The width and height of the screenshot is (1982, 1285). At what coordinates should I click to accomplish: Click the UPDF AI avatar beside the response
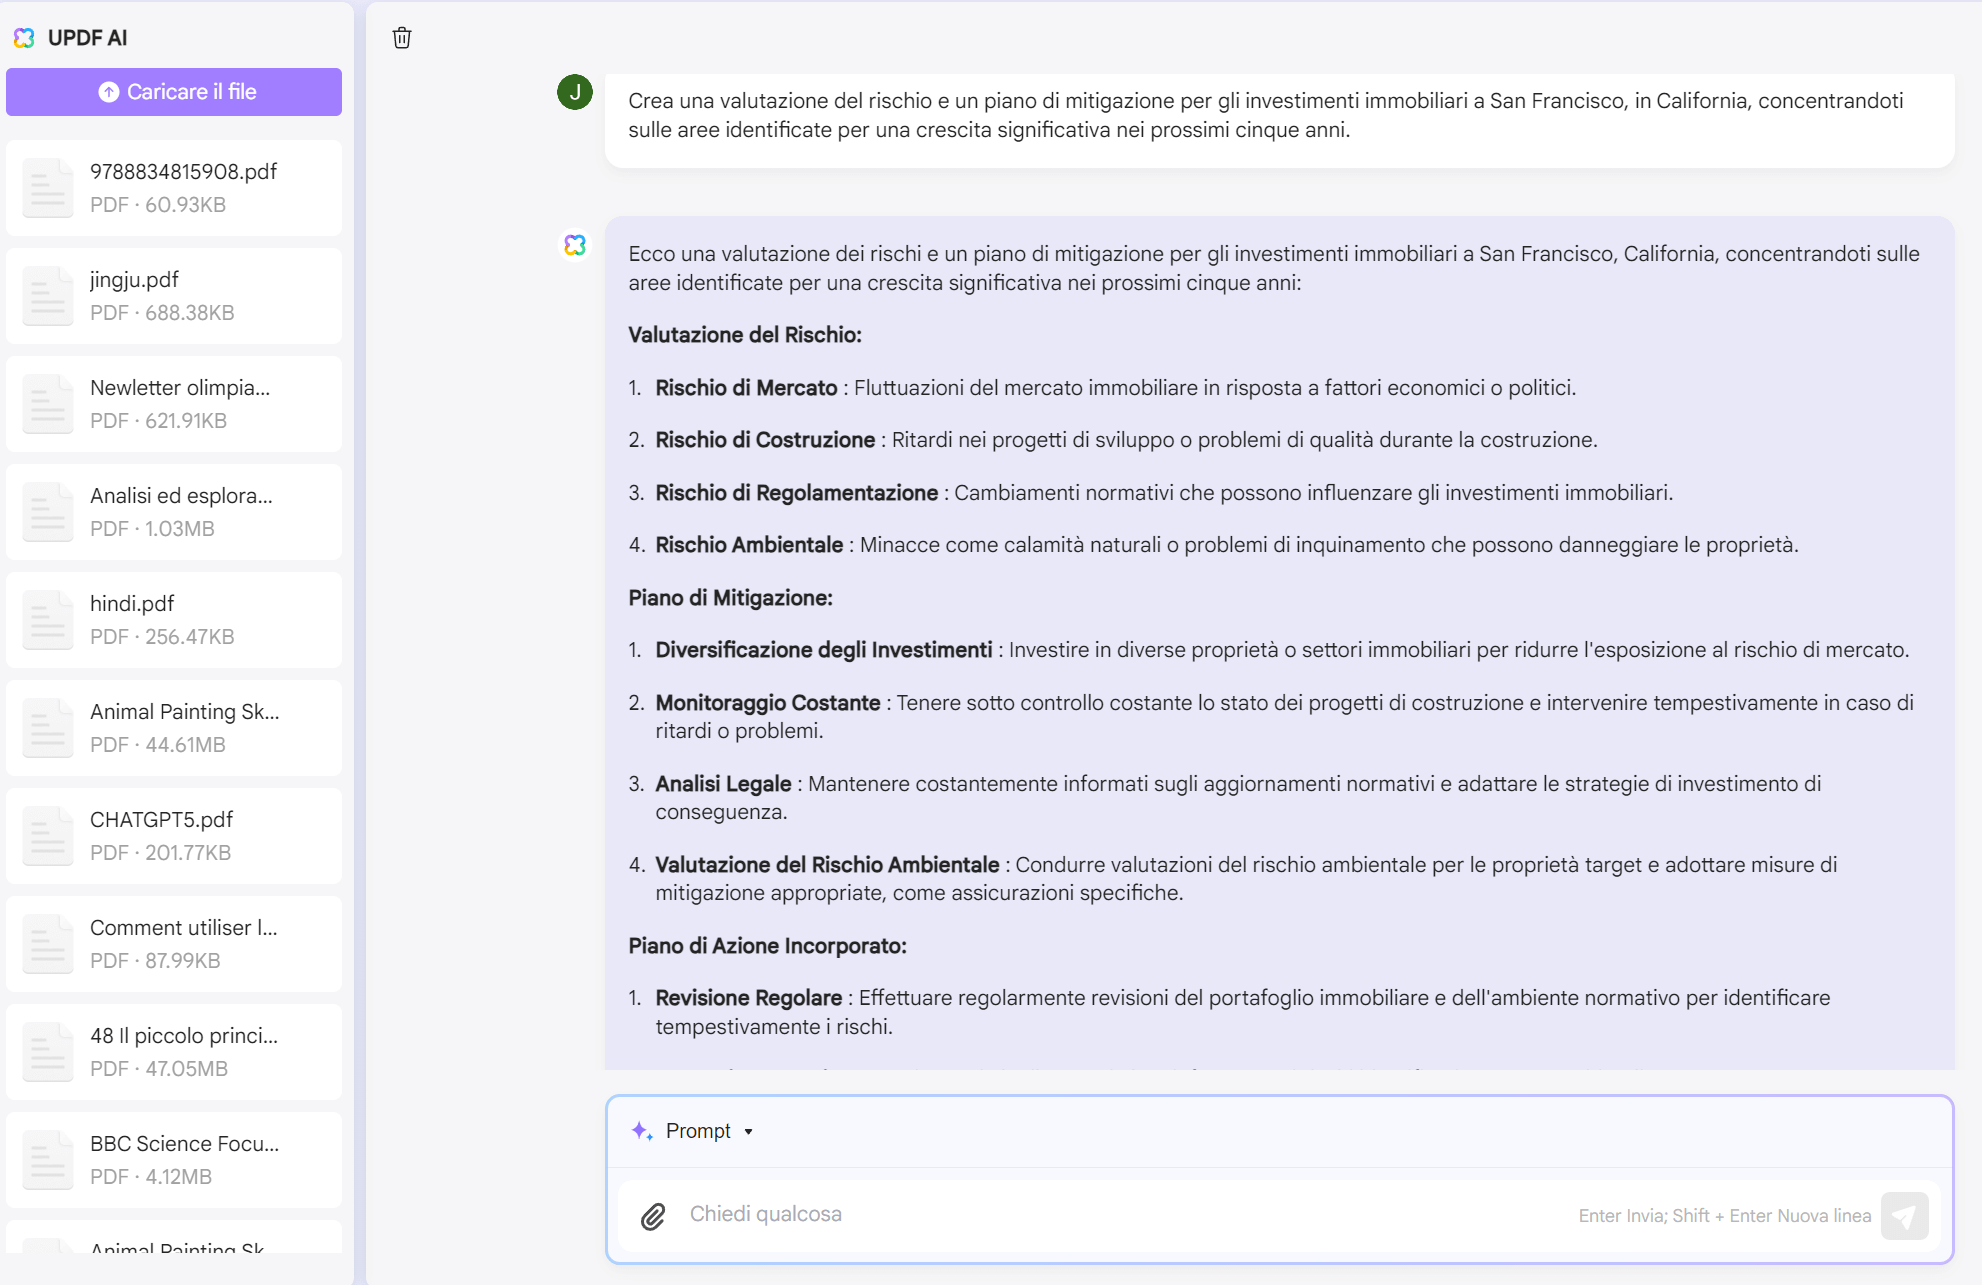click(575, 245)
